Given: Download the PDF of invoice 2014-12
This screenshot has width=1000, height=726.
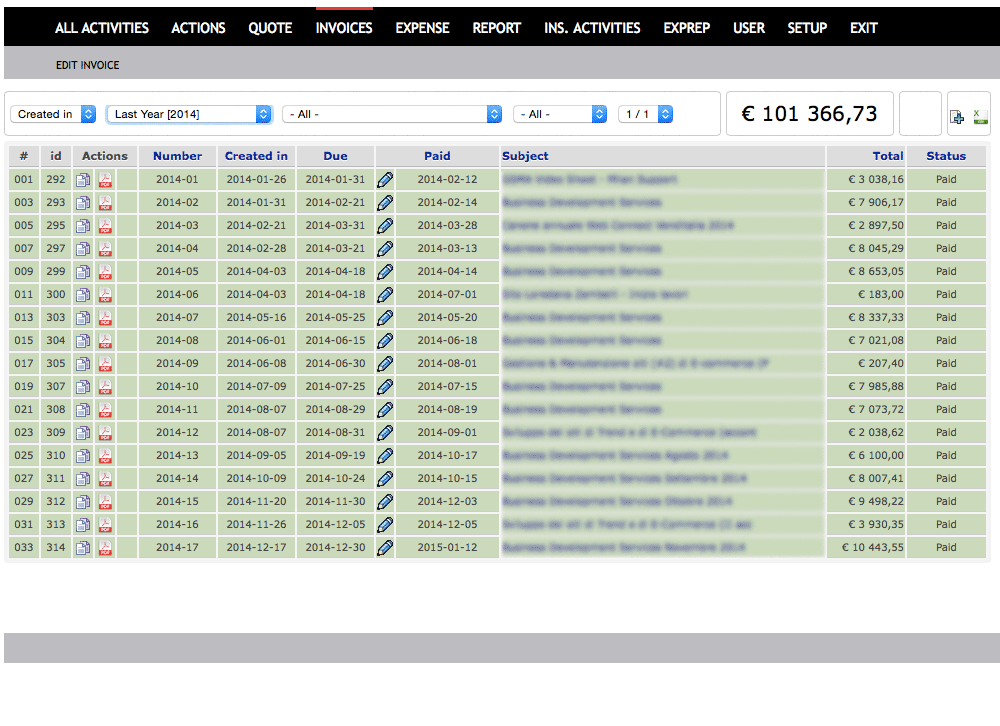Looking at the screenshot, I should 105,433.
